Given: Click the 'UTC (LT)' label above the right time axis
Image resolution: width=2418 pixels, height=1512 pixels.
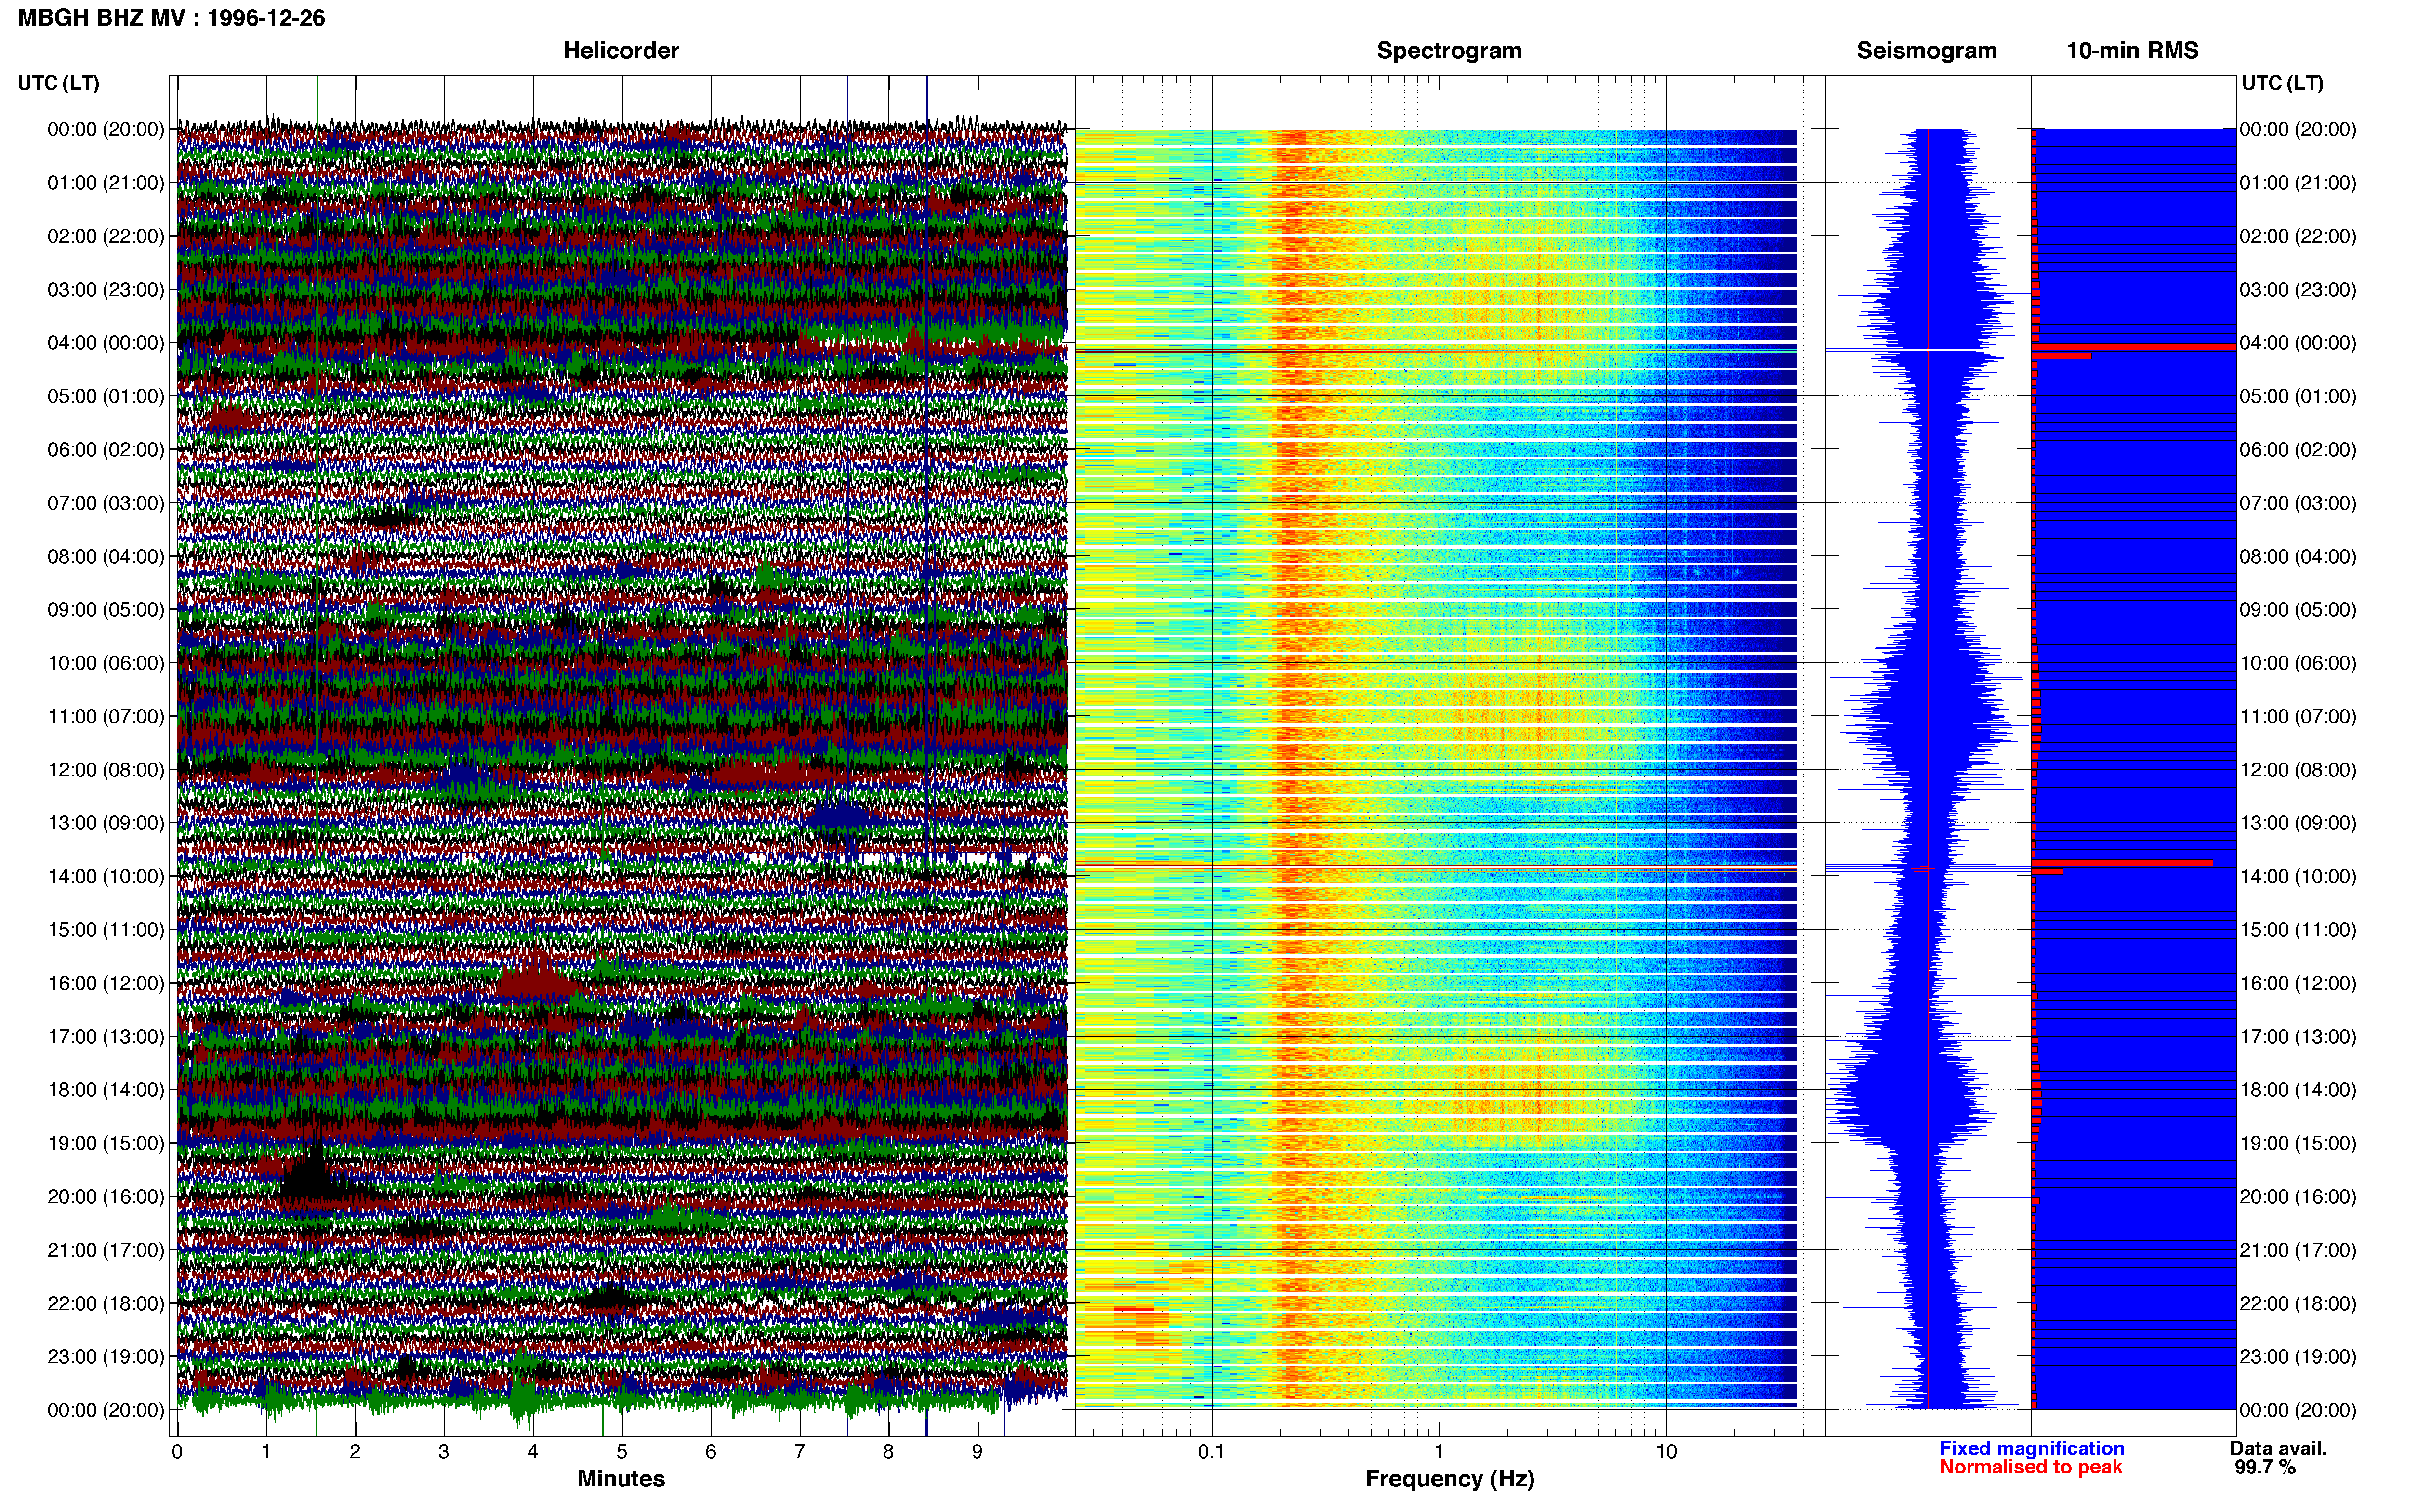Looking at the screenshot, I should [2283, 83].
